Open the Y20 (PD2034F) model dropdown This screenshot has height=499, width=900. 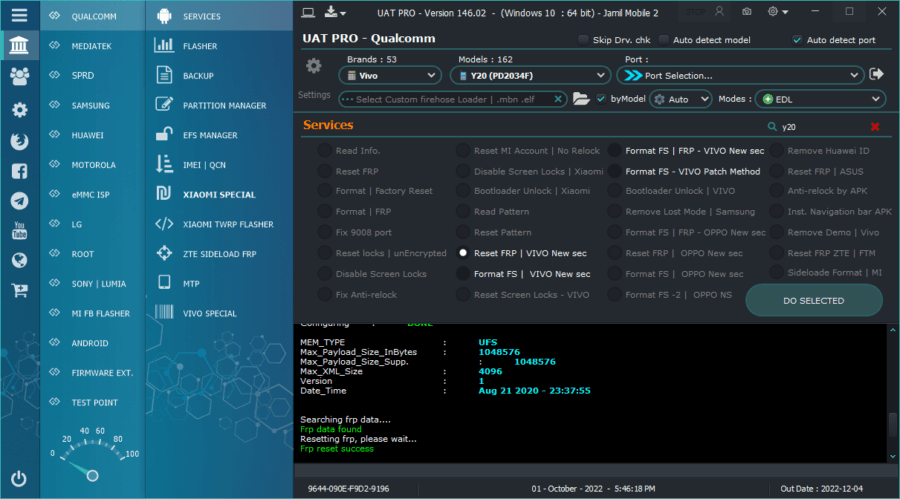click(x=529, y=75)
